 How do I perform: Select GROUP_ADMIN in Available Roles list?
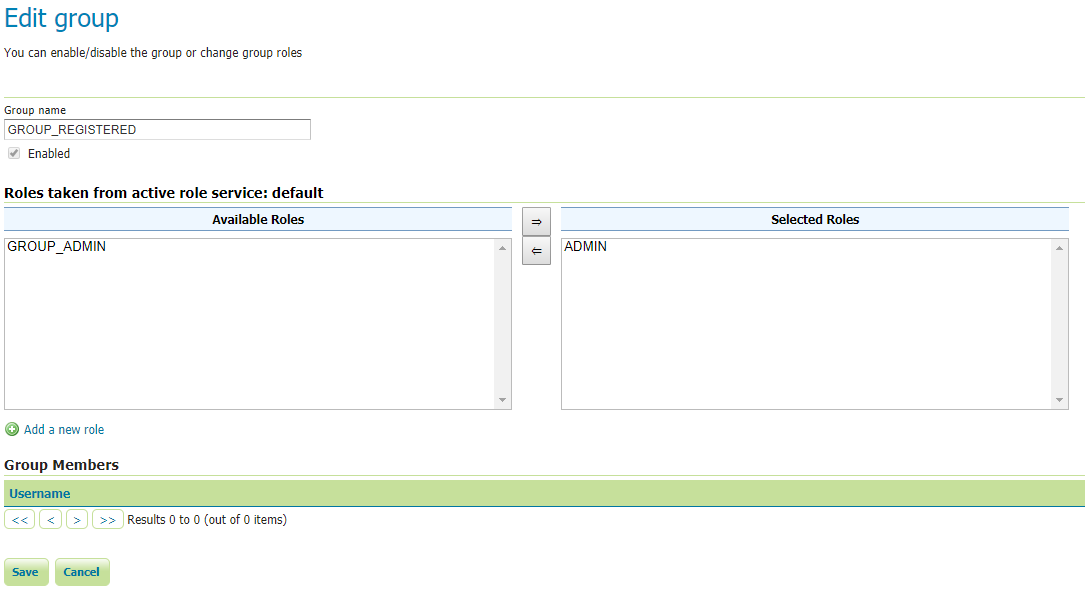pyautogui.click(x=57, y=247)
